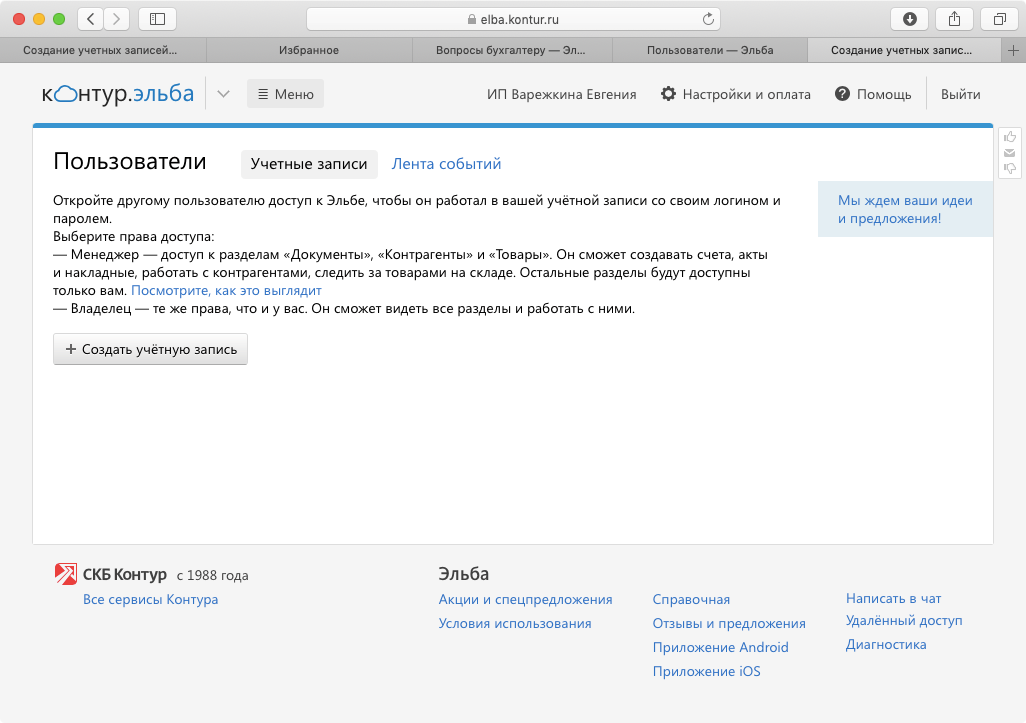This screenshot has width=1026, height=723.
Task: Select the Учетные записи tab
Action: [309, 164]
